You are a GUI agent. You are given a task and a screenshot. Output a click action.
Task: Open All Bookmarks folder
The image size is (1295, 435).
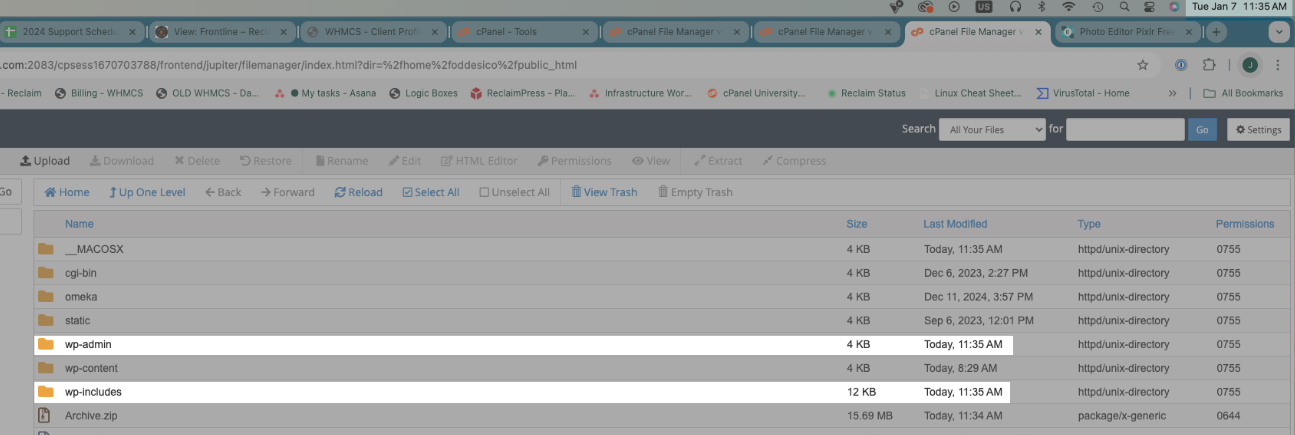click(1244, 93)
